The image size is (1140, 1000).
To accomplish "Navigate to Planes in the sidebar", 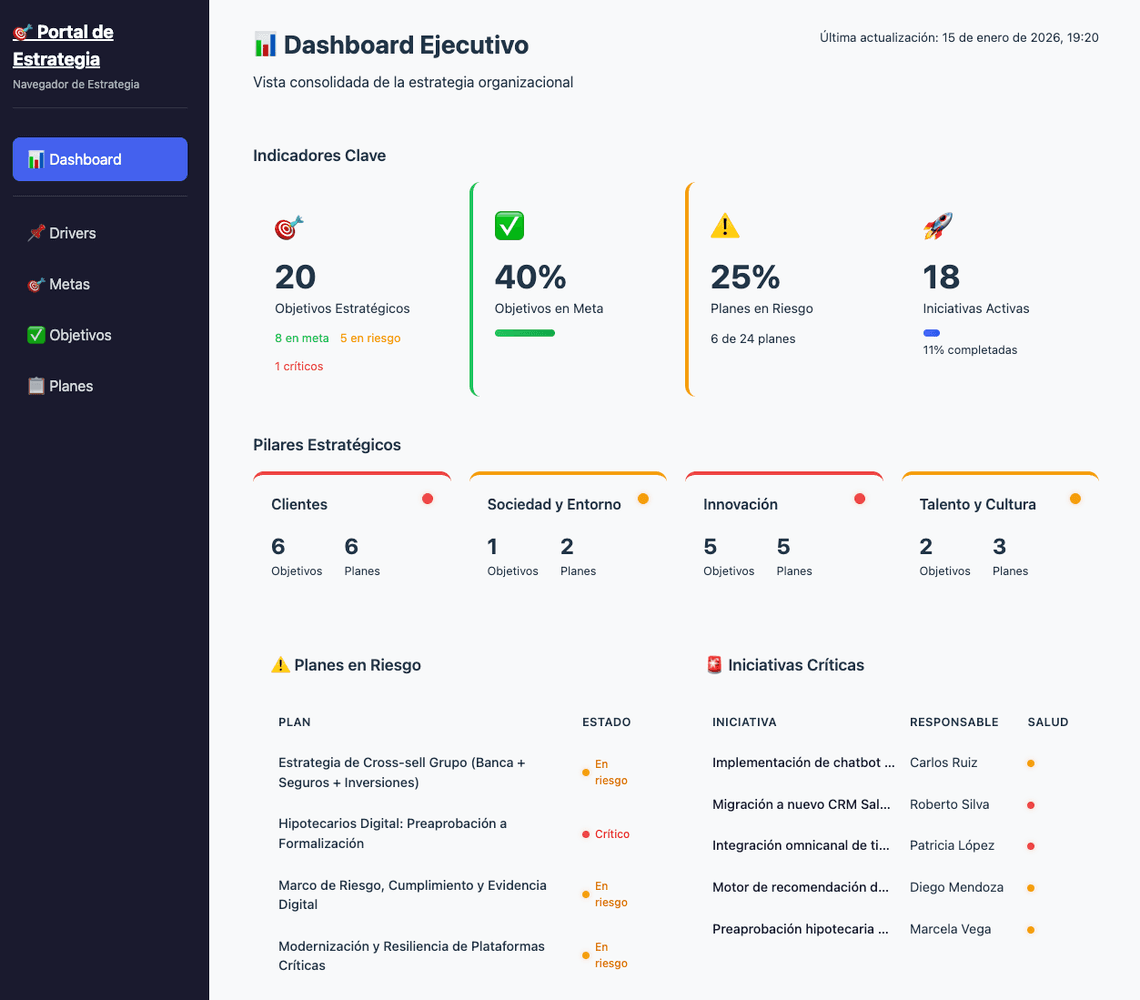I will point(100,386).
